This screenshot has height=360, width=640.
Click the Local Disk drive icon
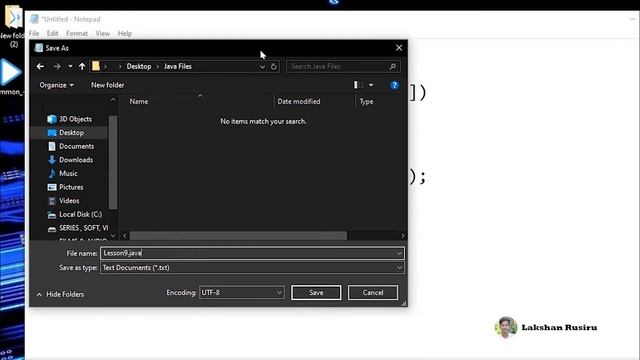(52, 215)
